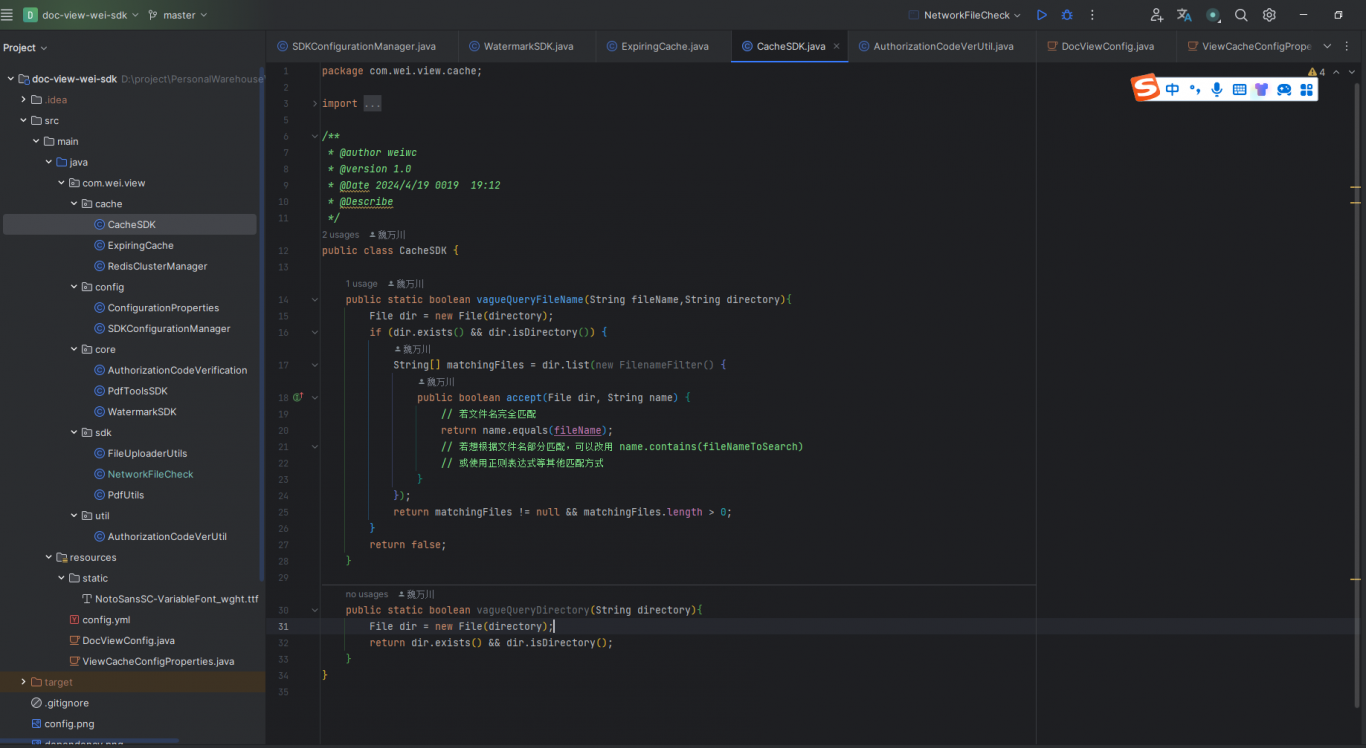1366x748 pixels.
Task: Open the main hamburger menu
Action: tap(7, 15)
